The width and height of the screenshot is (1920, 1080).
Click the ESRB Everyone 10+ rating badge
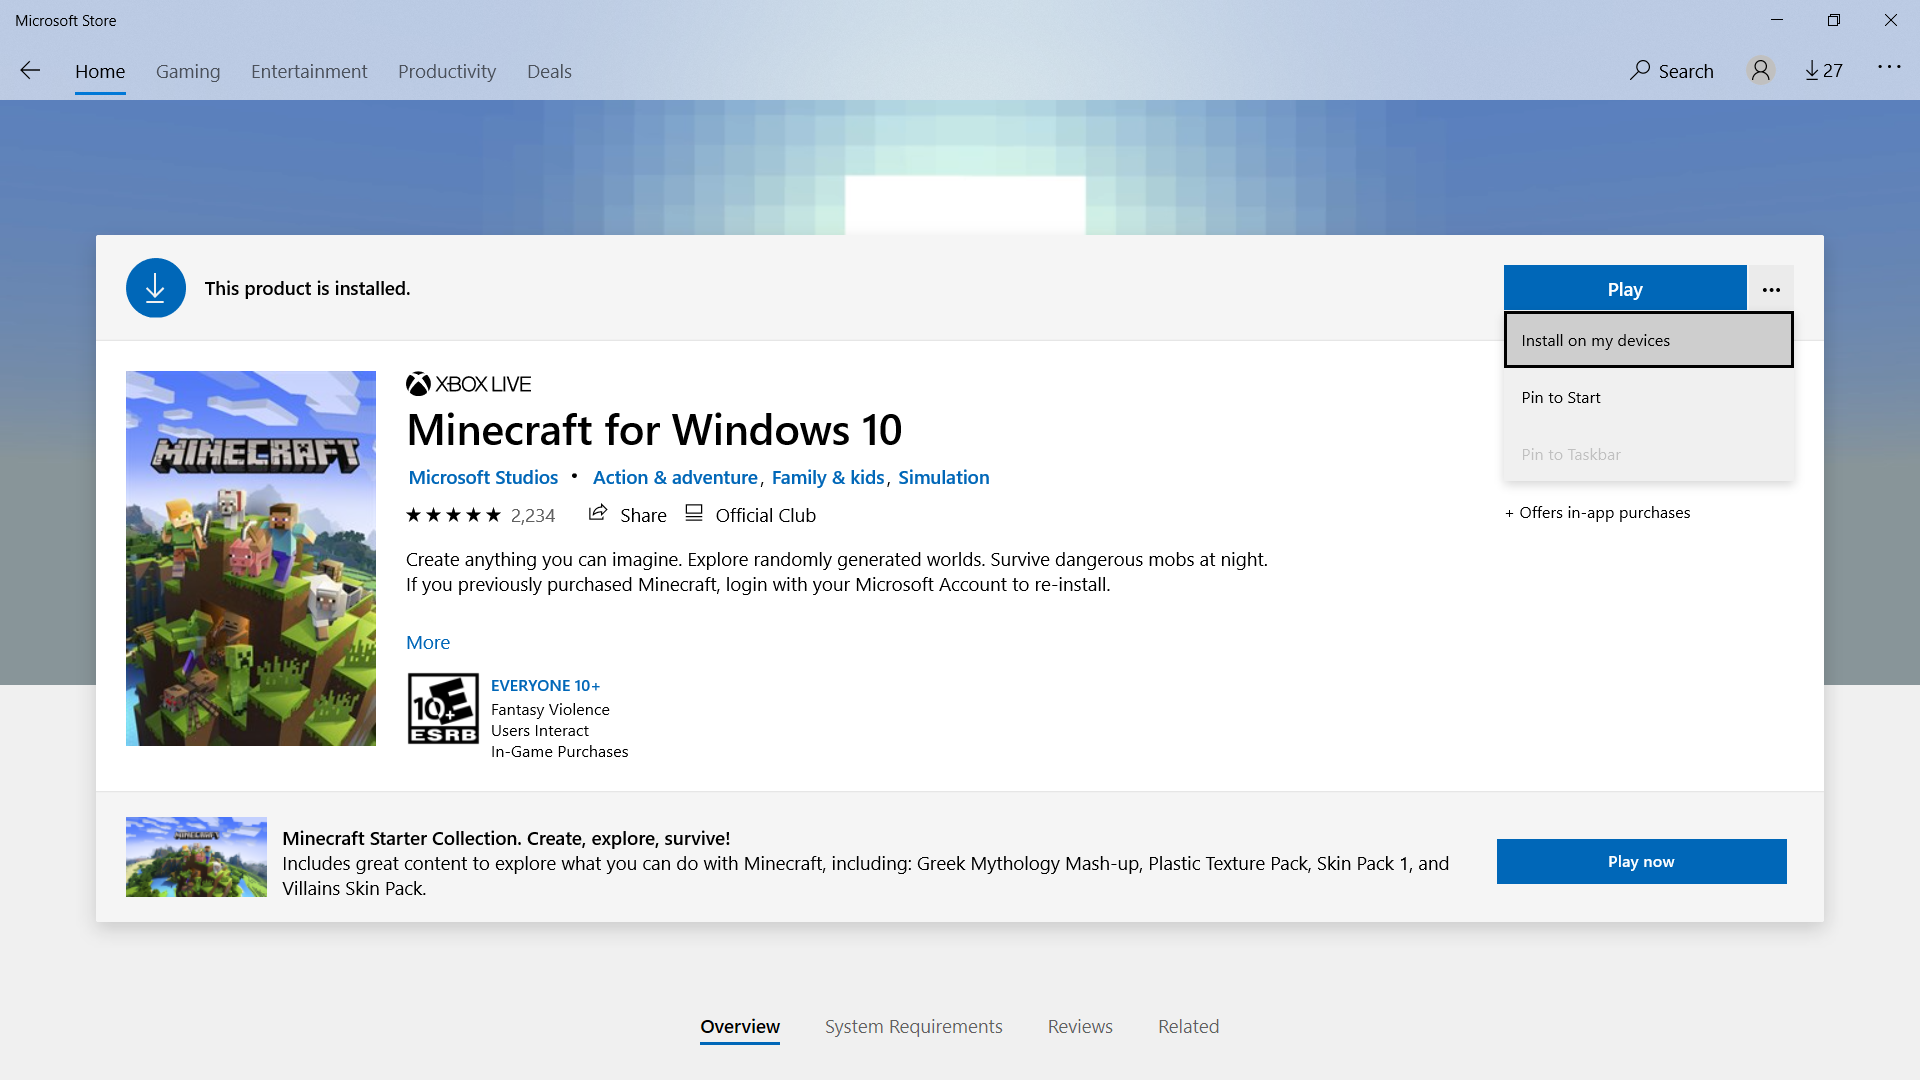[x=443, y=708]
